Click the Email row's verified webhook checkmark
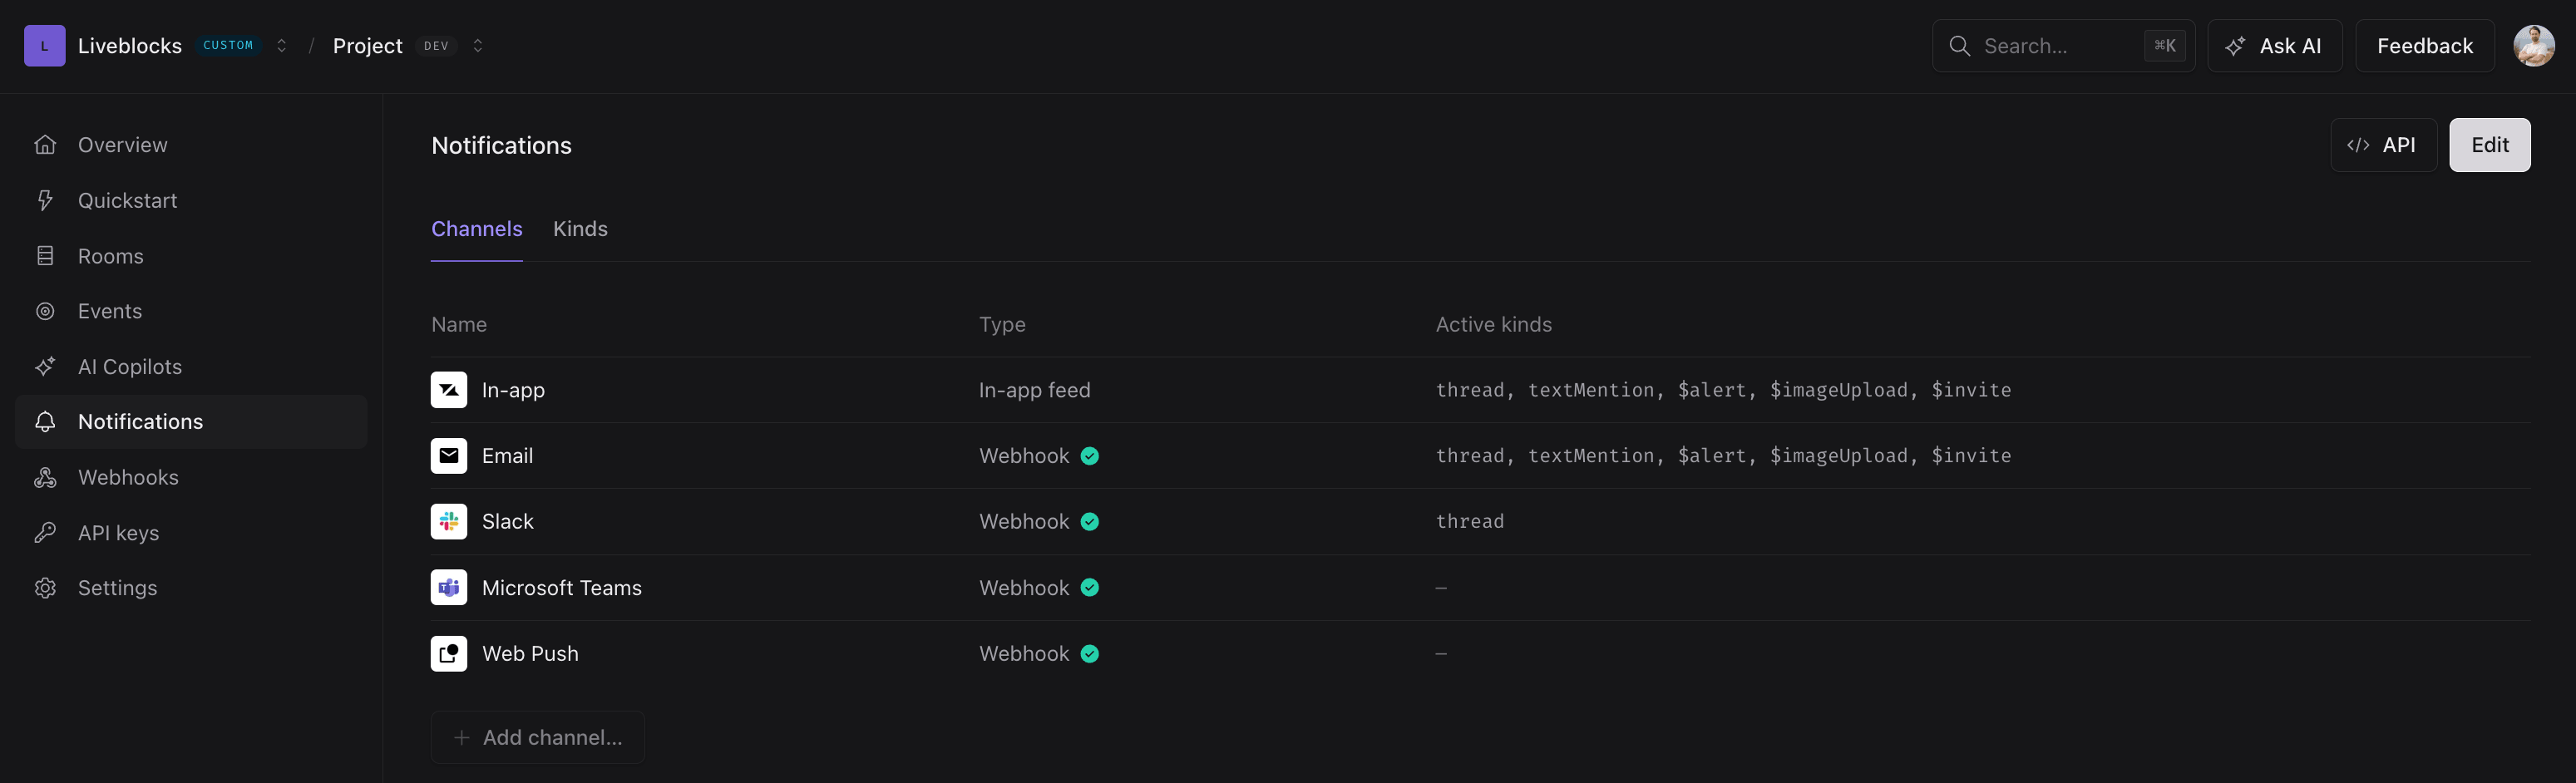Viewport: 2576px width, 783px height. pyautogui.click(x=1089, y=455)
